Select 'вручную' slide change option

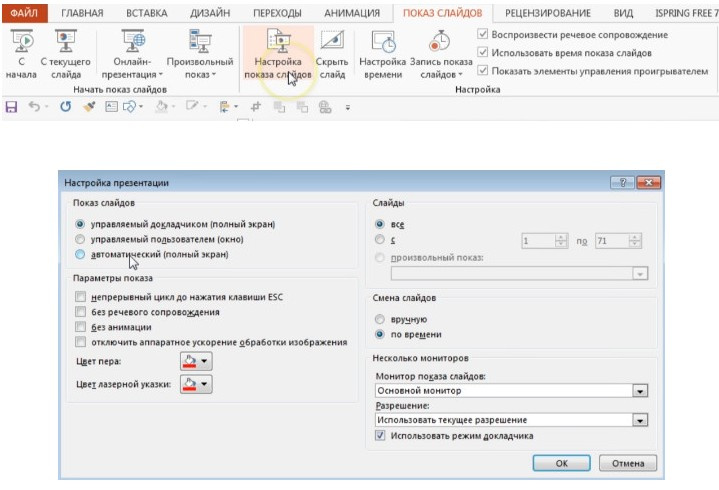(379, 319)
